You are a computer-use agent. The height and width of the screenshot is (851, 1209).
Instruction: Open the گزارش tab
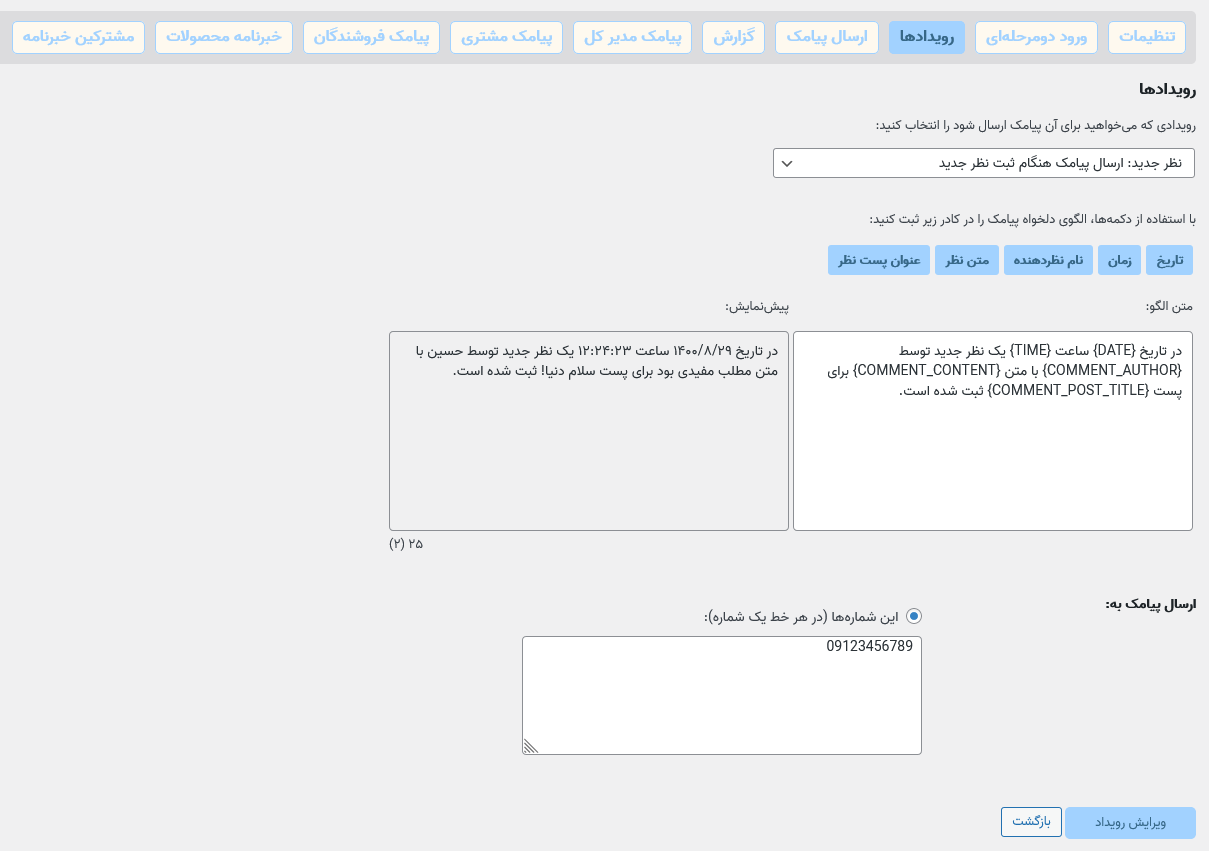733,38
